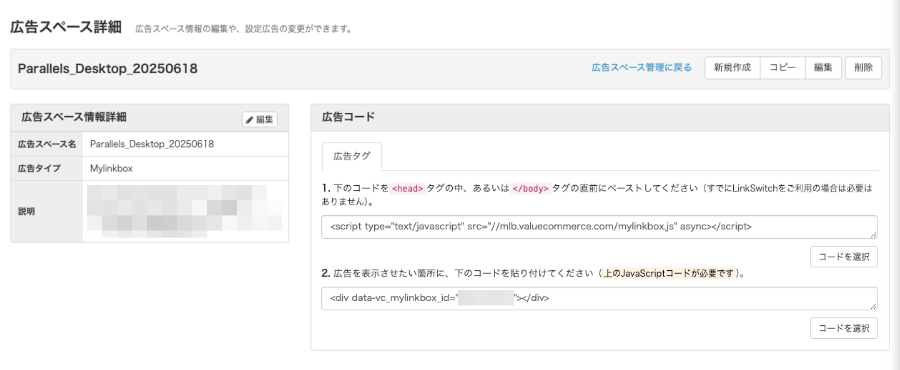The image size is (900, 370).
Task: Click the 新規作成 button
Action: click(732, 68)
